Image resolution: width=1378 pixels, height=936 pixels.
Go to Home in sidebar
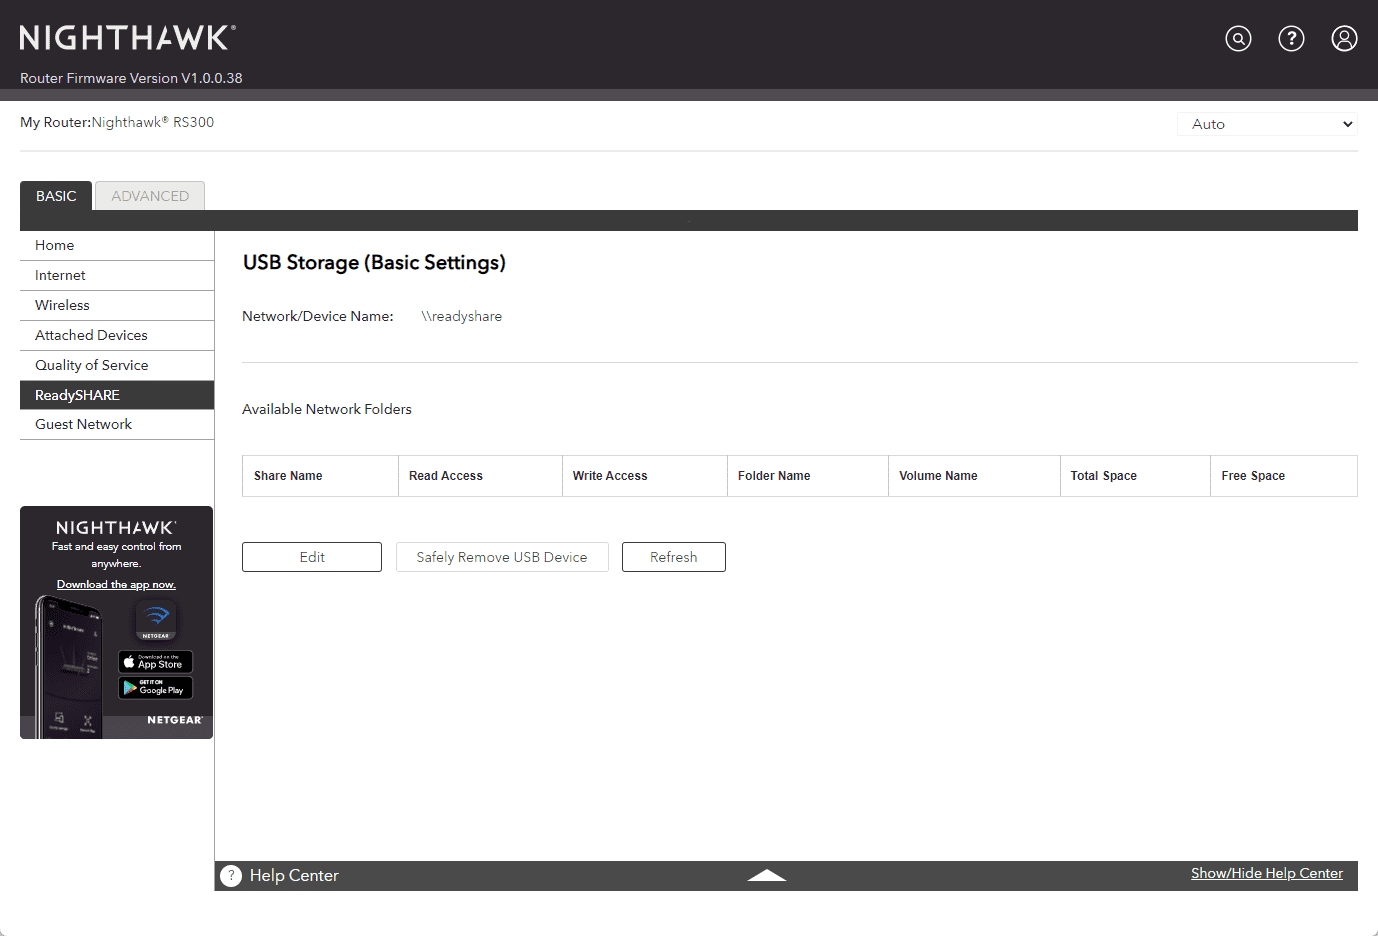coord(55,246)
